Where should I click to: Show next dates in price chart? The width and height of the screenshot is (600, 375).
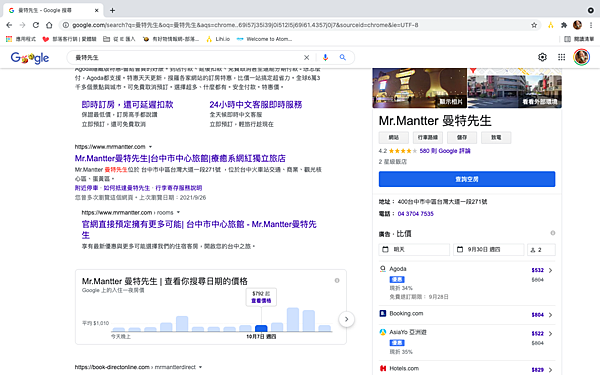point(346,319)
